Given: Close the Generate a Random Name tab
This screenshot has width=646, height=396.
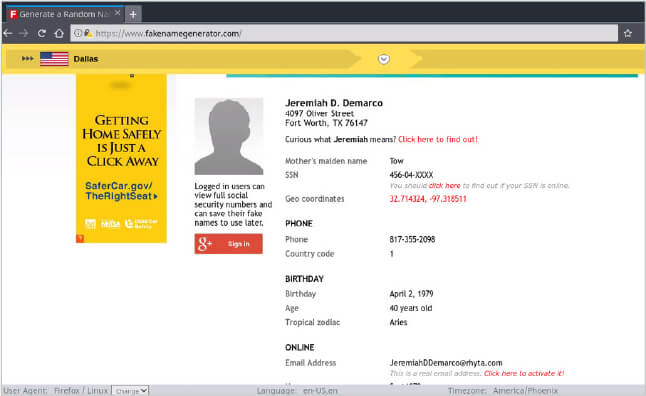Looking at the screenshot, I should tap(117, 13).
